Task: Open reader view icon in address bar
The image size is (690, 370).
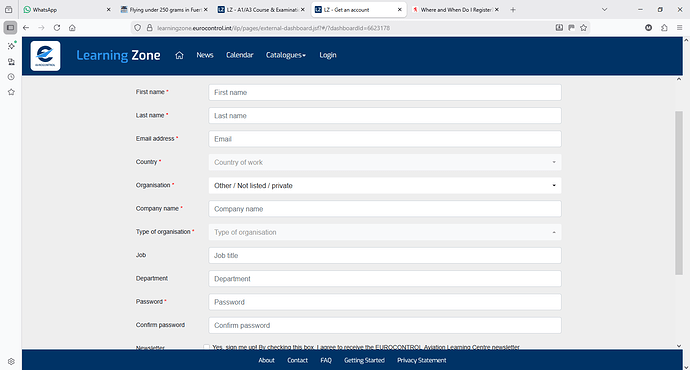Action: click(x=559, y=28)
